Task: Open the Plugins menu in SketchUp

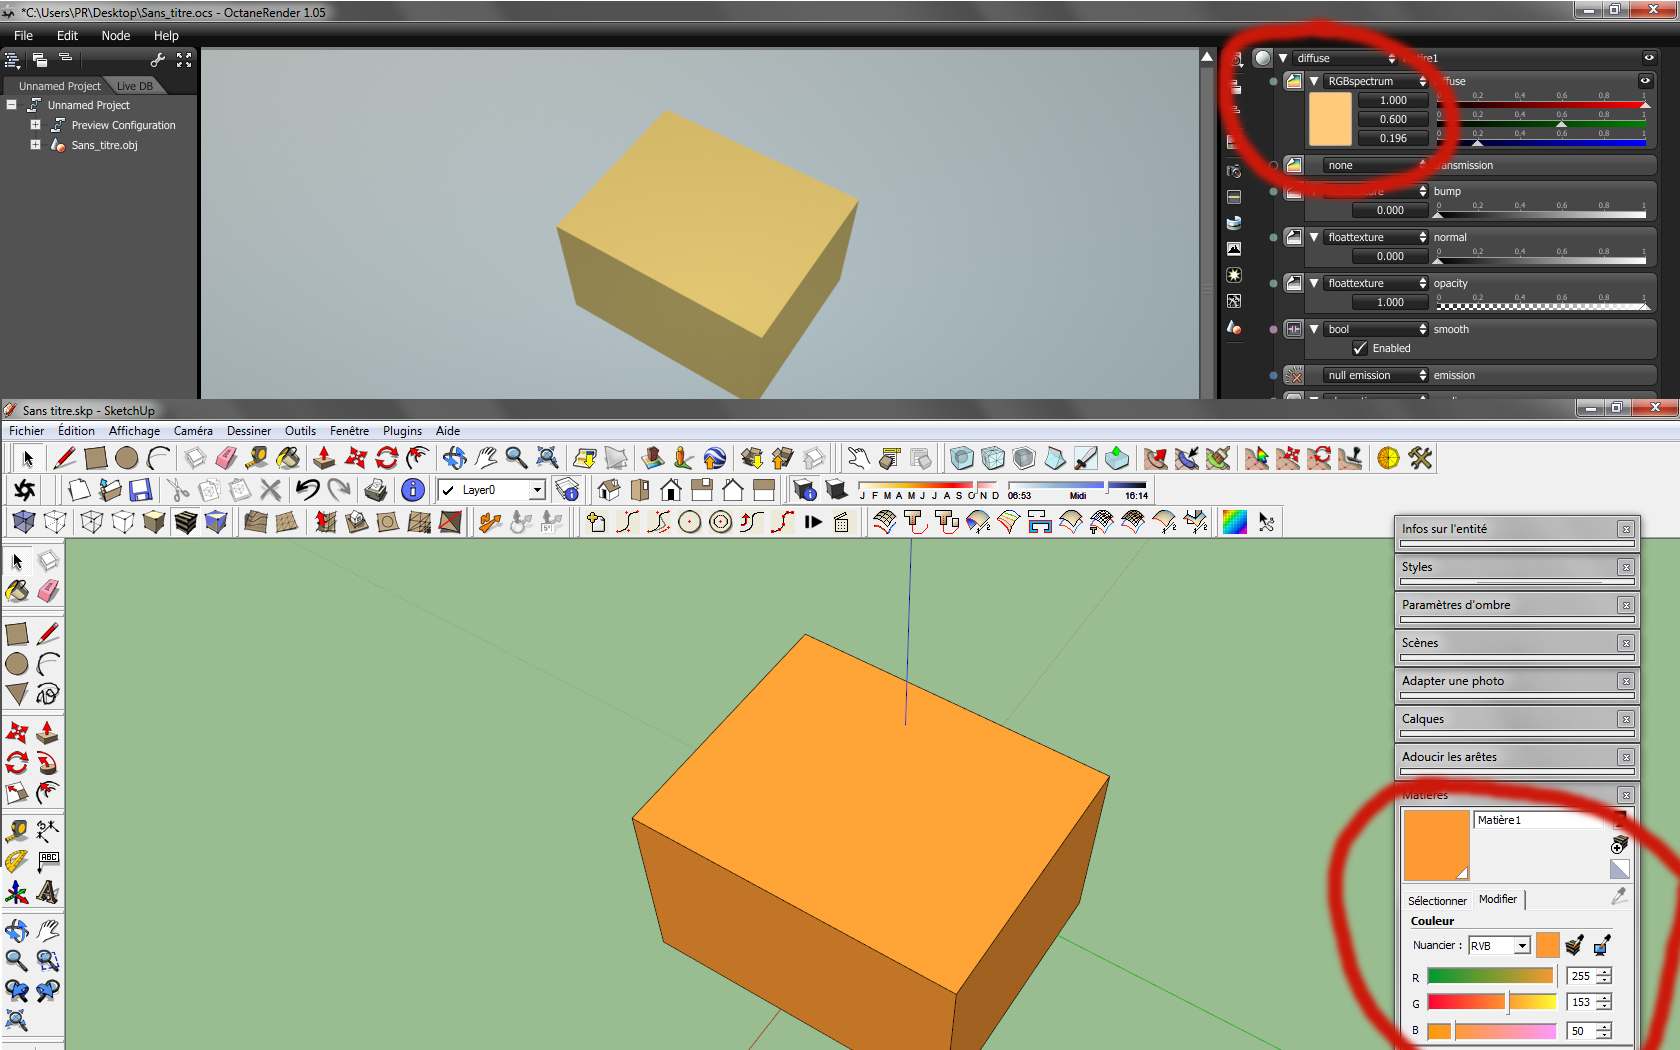Action: (x=402, y=431)
